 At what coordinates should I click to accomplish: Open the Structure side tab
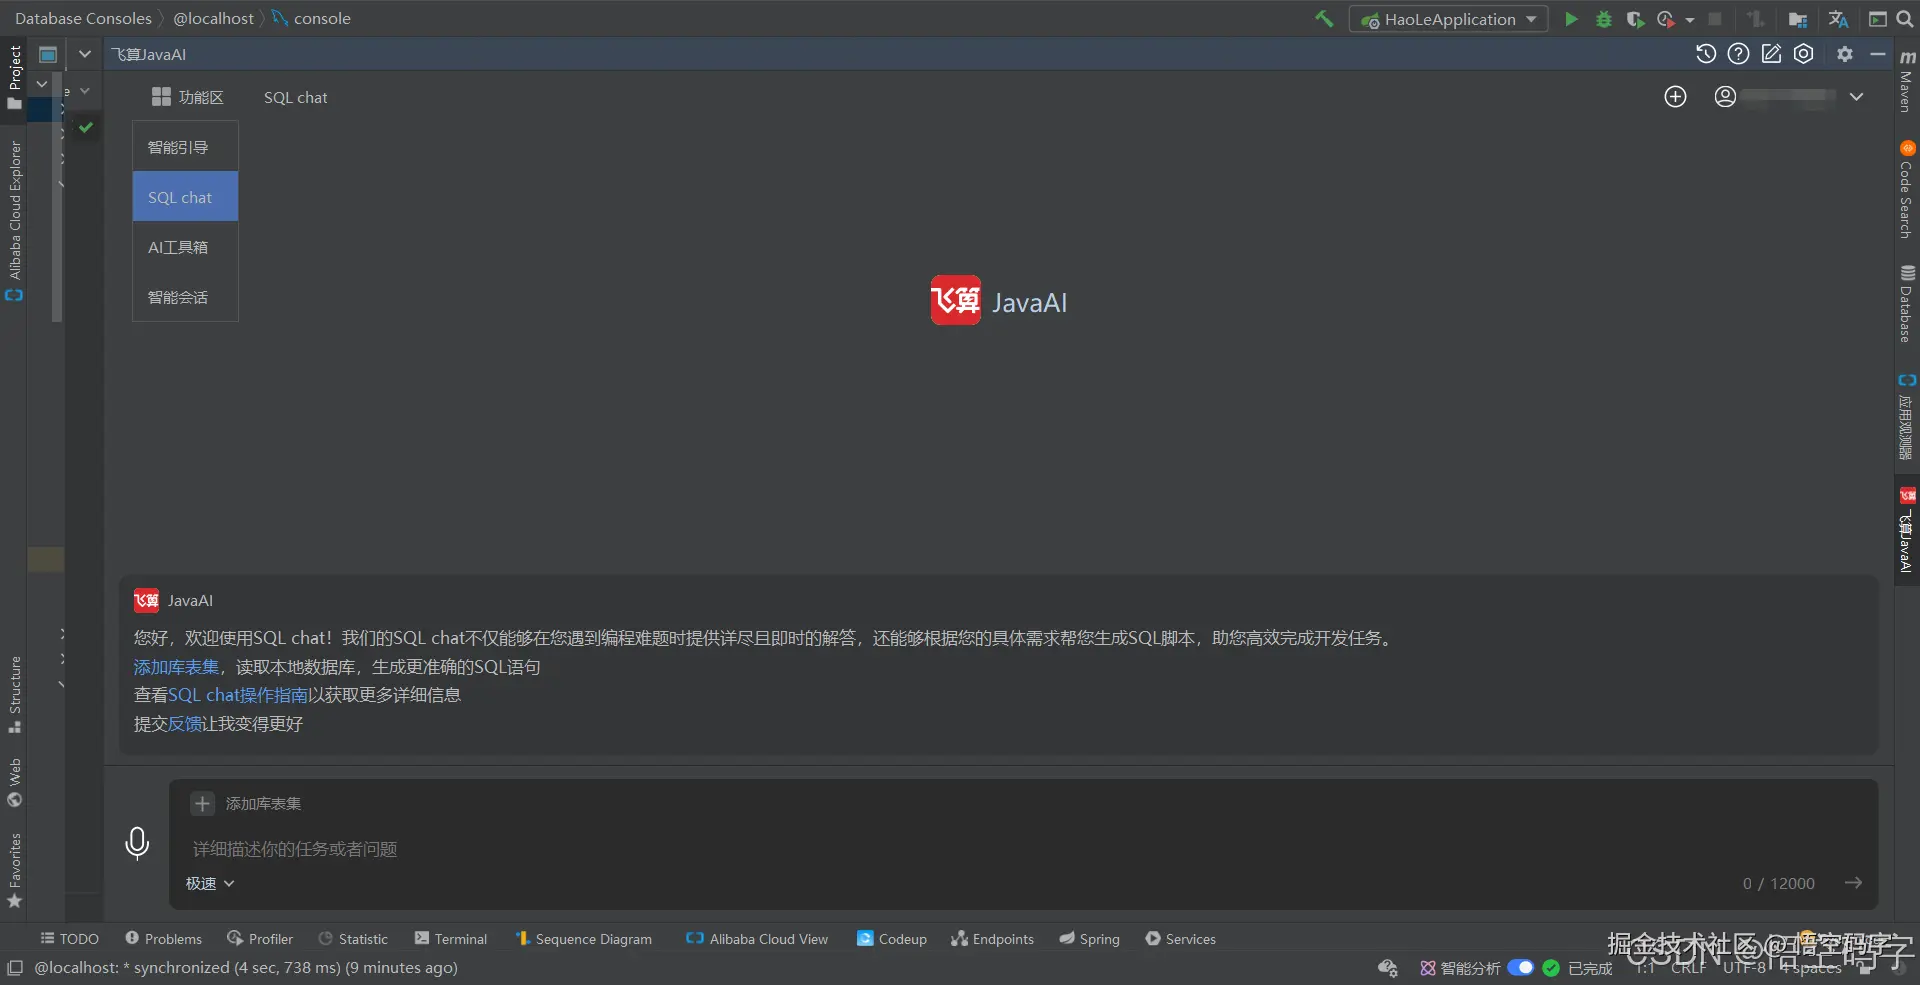point(14,694)
